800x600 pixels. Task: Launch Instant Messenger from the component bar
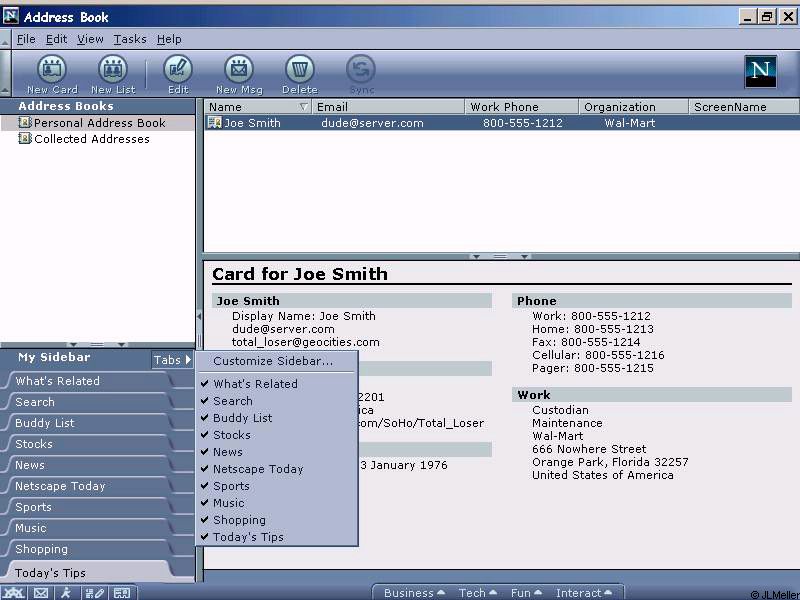(x=66, y=592)
